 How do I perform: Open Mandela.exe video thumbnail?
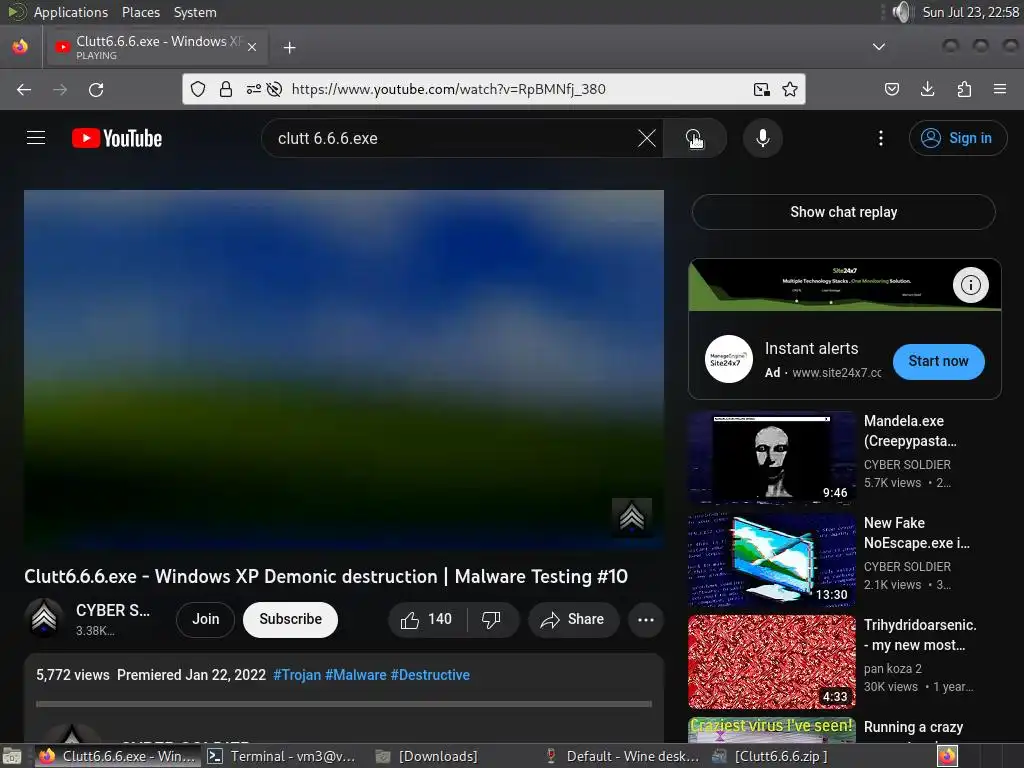(772, 456)
